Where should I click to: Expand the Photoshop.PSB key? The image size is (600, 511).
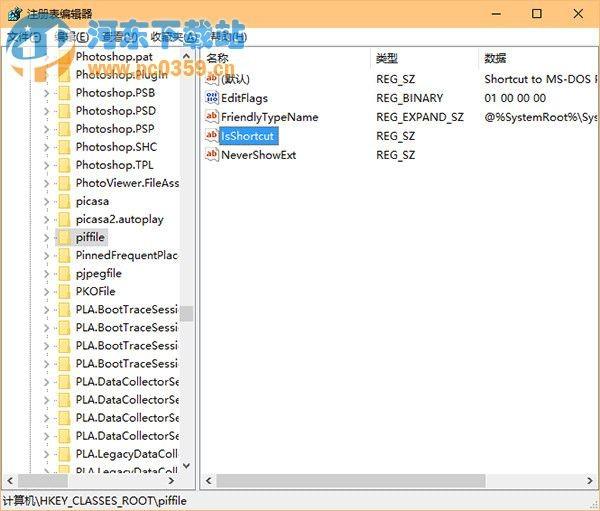click(46, 93)
